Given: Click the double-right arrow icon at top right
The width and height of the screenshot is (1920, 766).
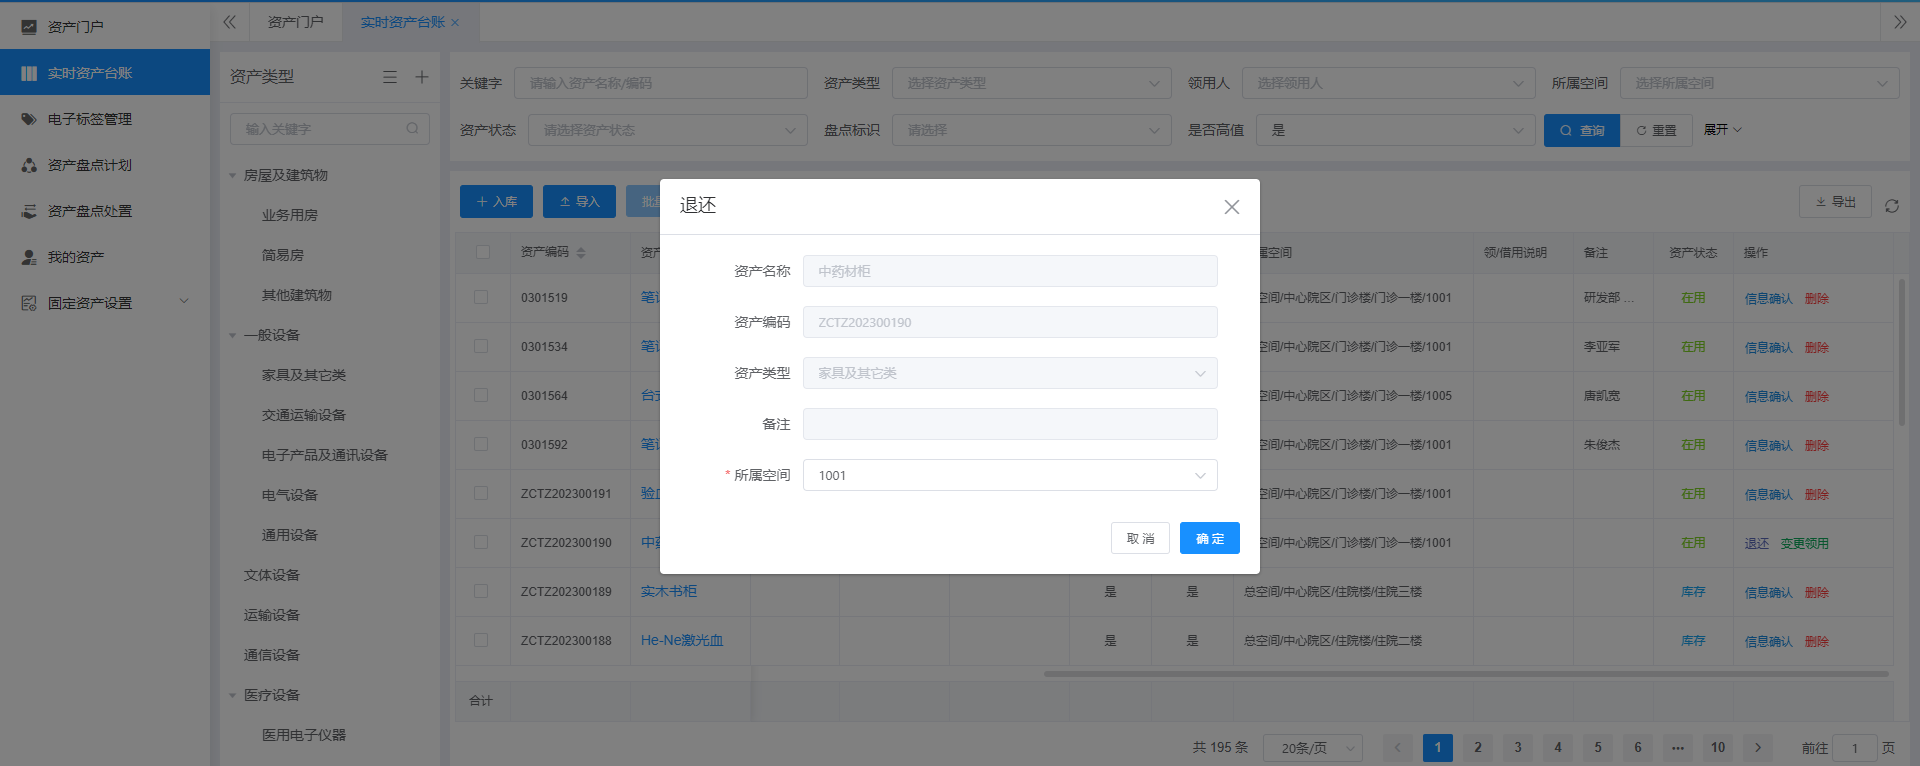Looking at the screenshot, I should click(x=1899, y=22).
